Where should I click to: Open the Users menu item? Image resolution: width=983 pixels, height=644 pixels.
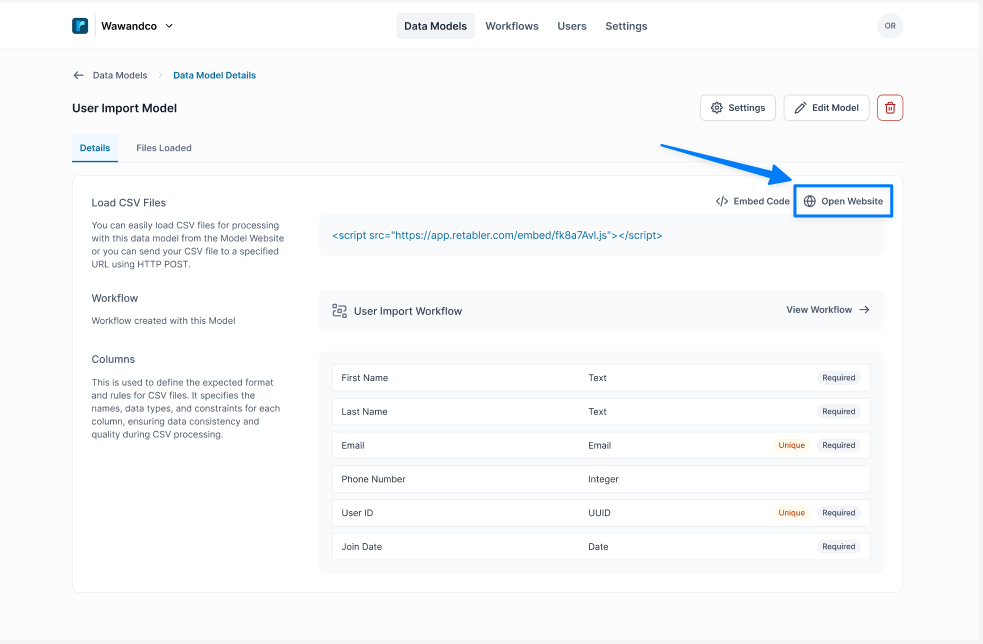pos(572,26)
